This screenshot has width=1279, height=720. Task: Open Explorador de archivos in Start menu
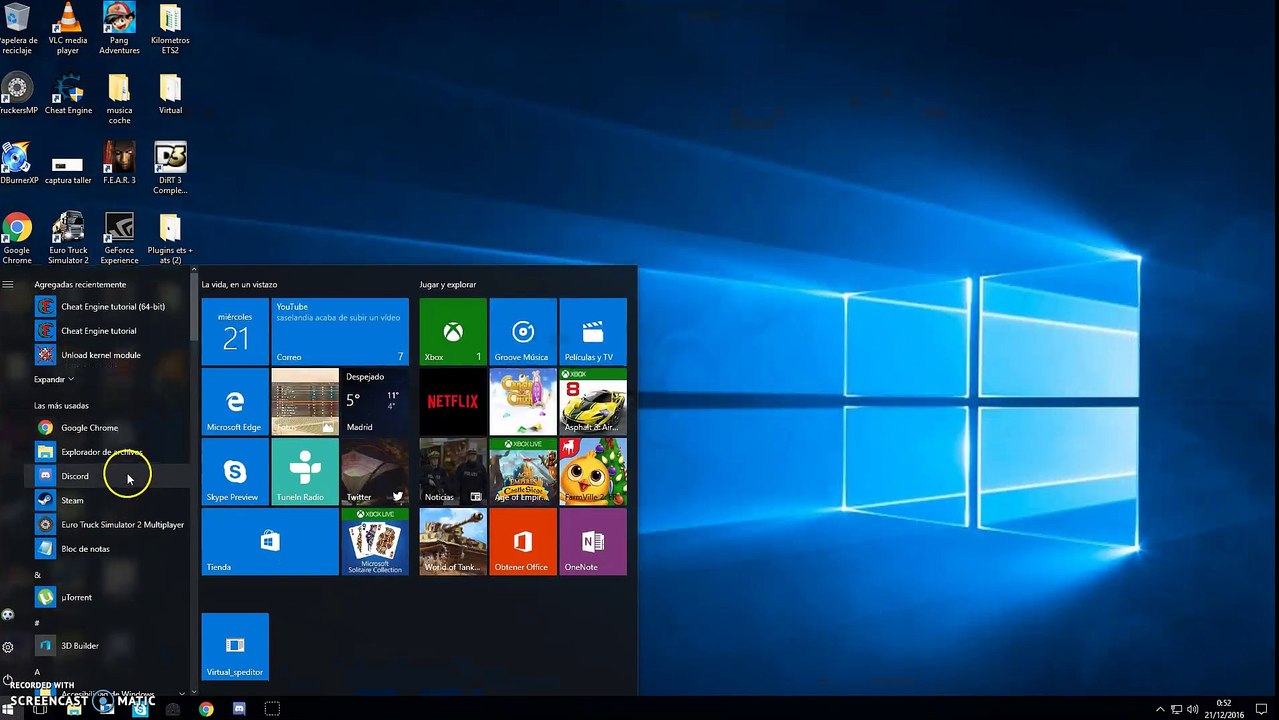point(110,452)
